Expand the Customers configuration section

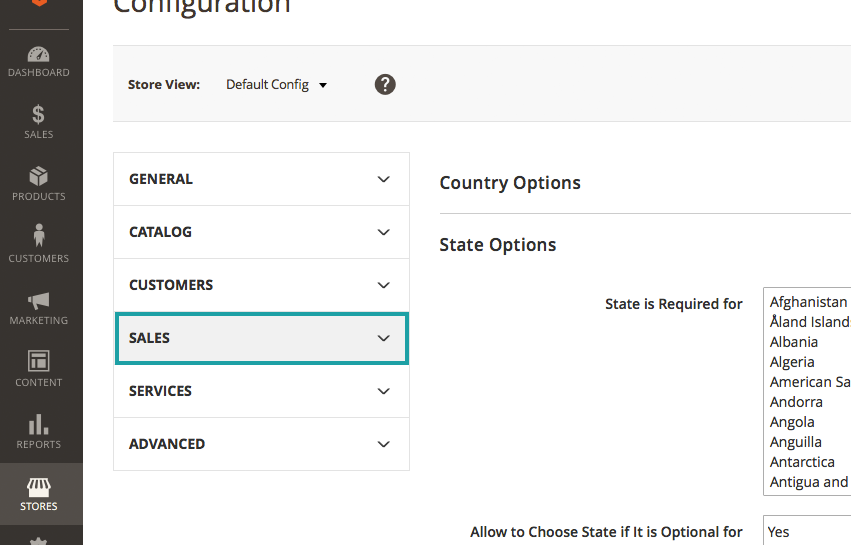(x=261, y=285)
